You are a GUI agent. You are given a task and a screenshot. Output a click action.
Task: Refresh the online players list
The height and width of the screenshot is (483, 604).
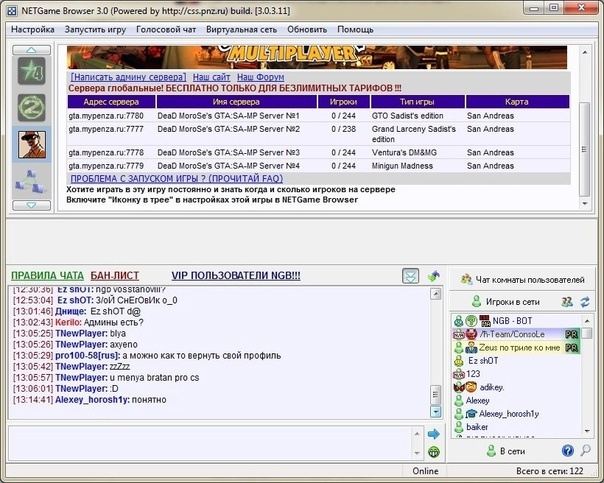(585, 302)
